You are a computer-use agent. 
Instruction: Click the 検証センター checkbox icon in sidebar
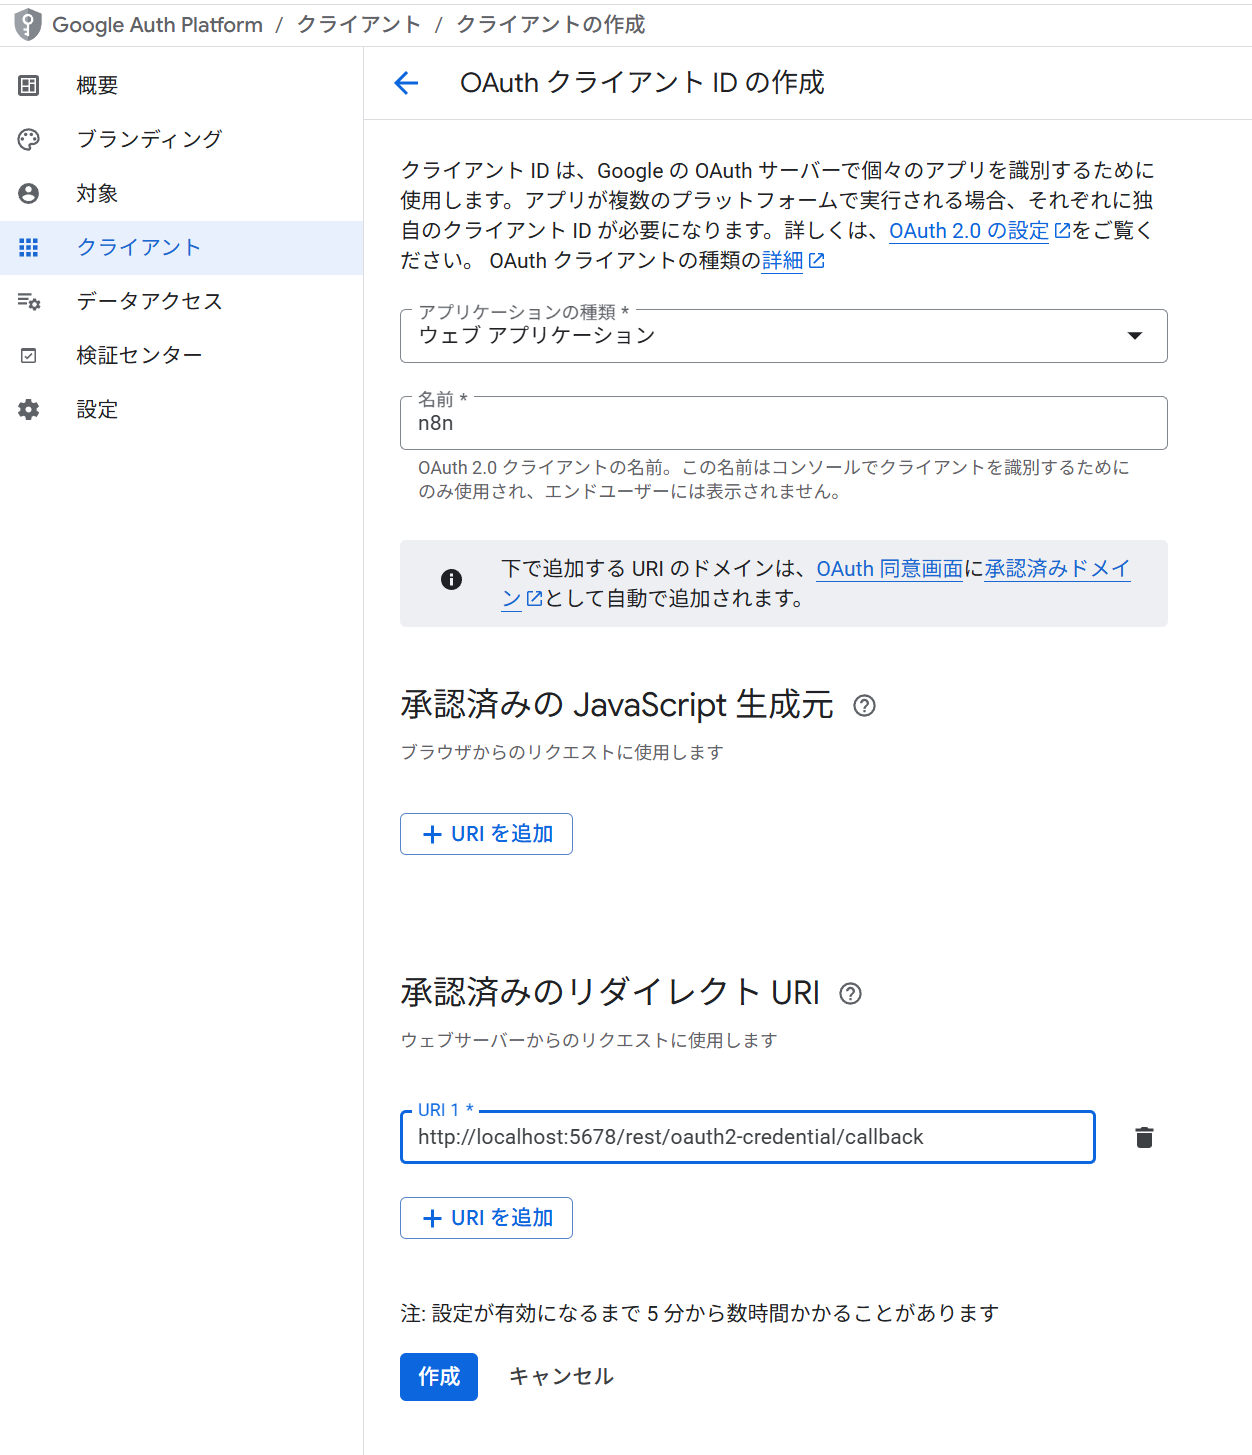point(29,356)
